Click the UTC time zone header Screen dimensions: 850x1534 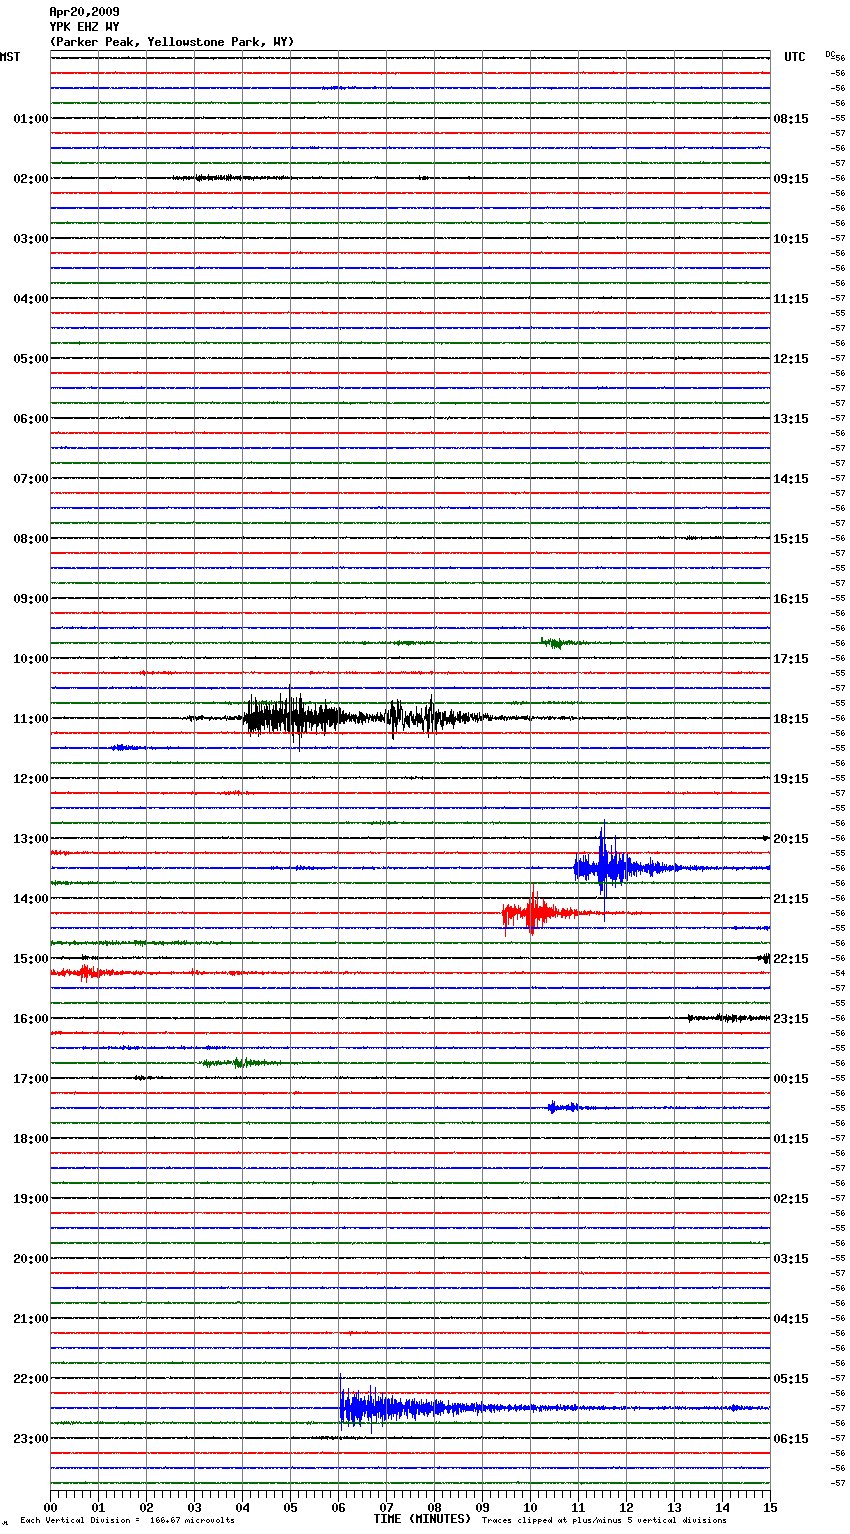click(x=794, y=57)
